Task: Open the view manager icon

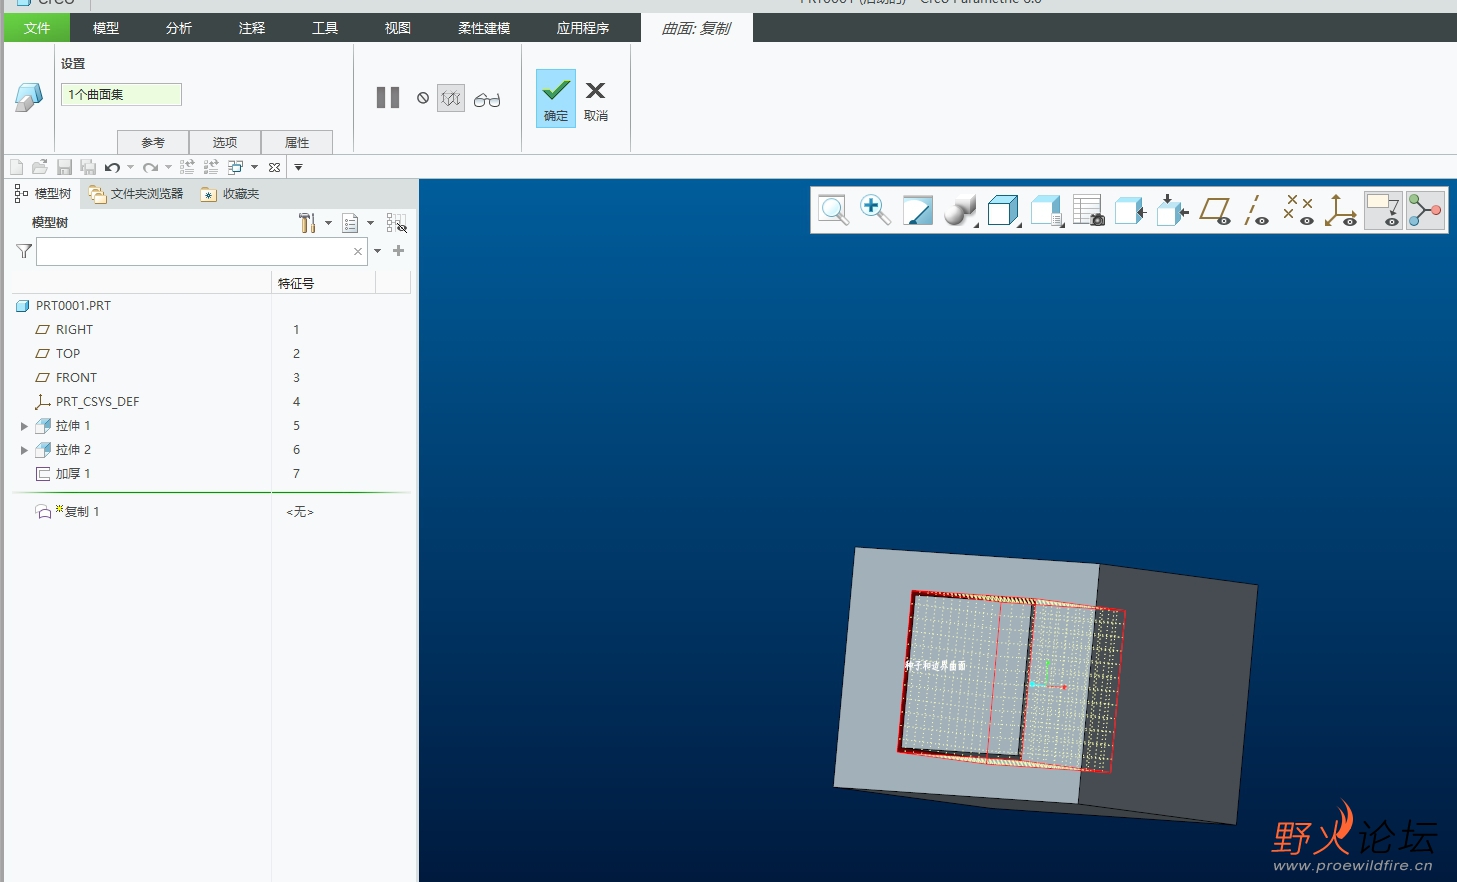Action: coord(1088,210)
